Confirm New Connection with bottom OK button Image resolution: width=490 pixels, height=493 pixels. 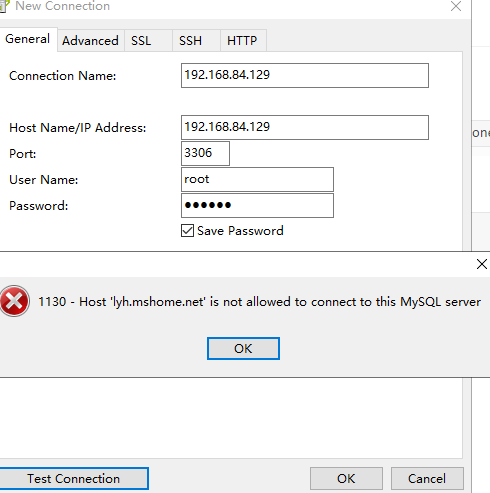coord(346,479)
